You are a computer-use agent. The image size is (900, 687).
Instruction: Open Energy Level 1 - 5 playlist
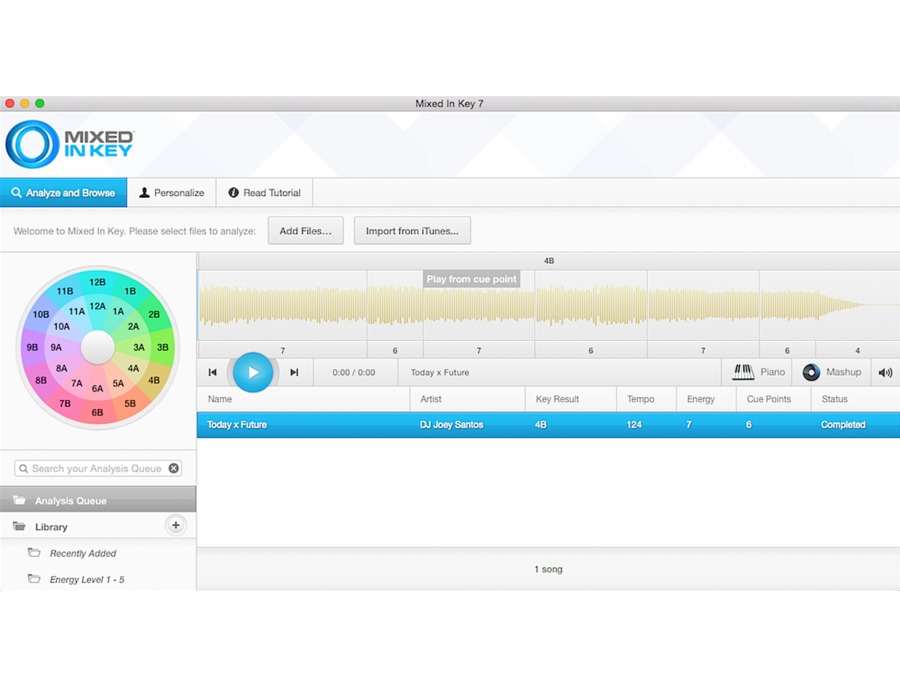[x=87, y=580]
